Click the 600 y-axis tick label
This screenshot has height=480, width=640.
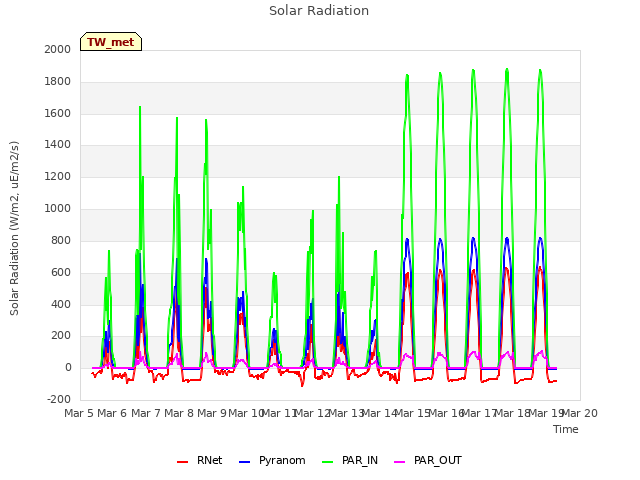coord(61,272)
